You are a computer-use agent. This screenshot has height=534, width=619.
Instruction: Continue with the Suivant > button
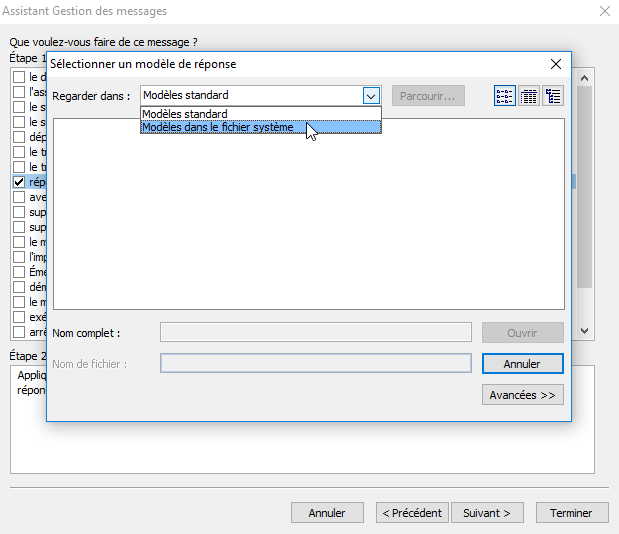tap(487, 513)
